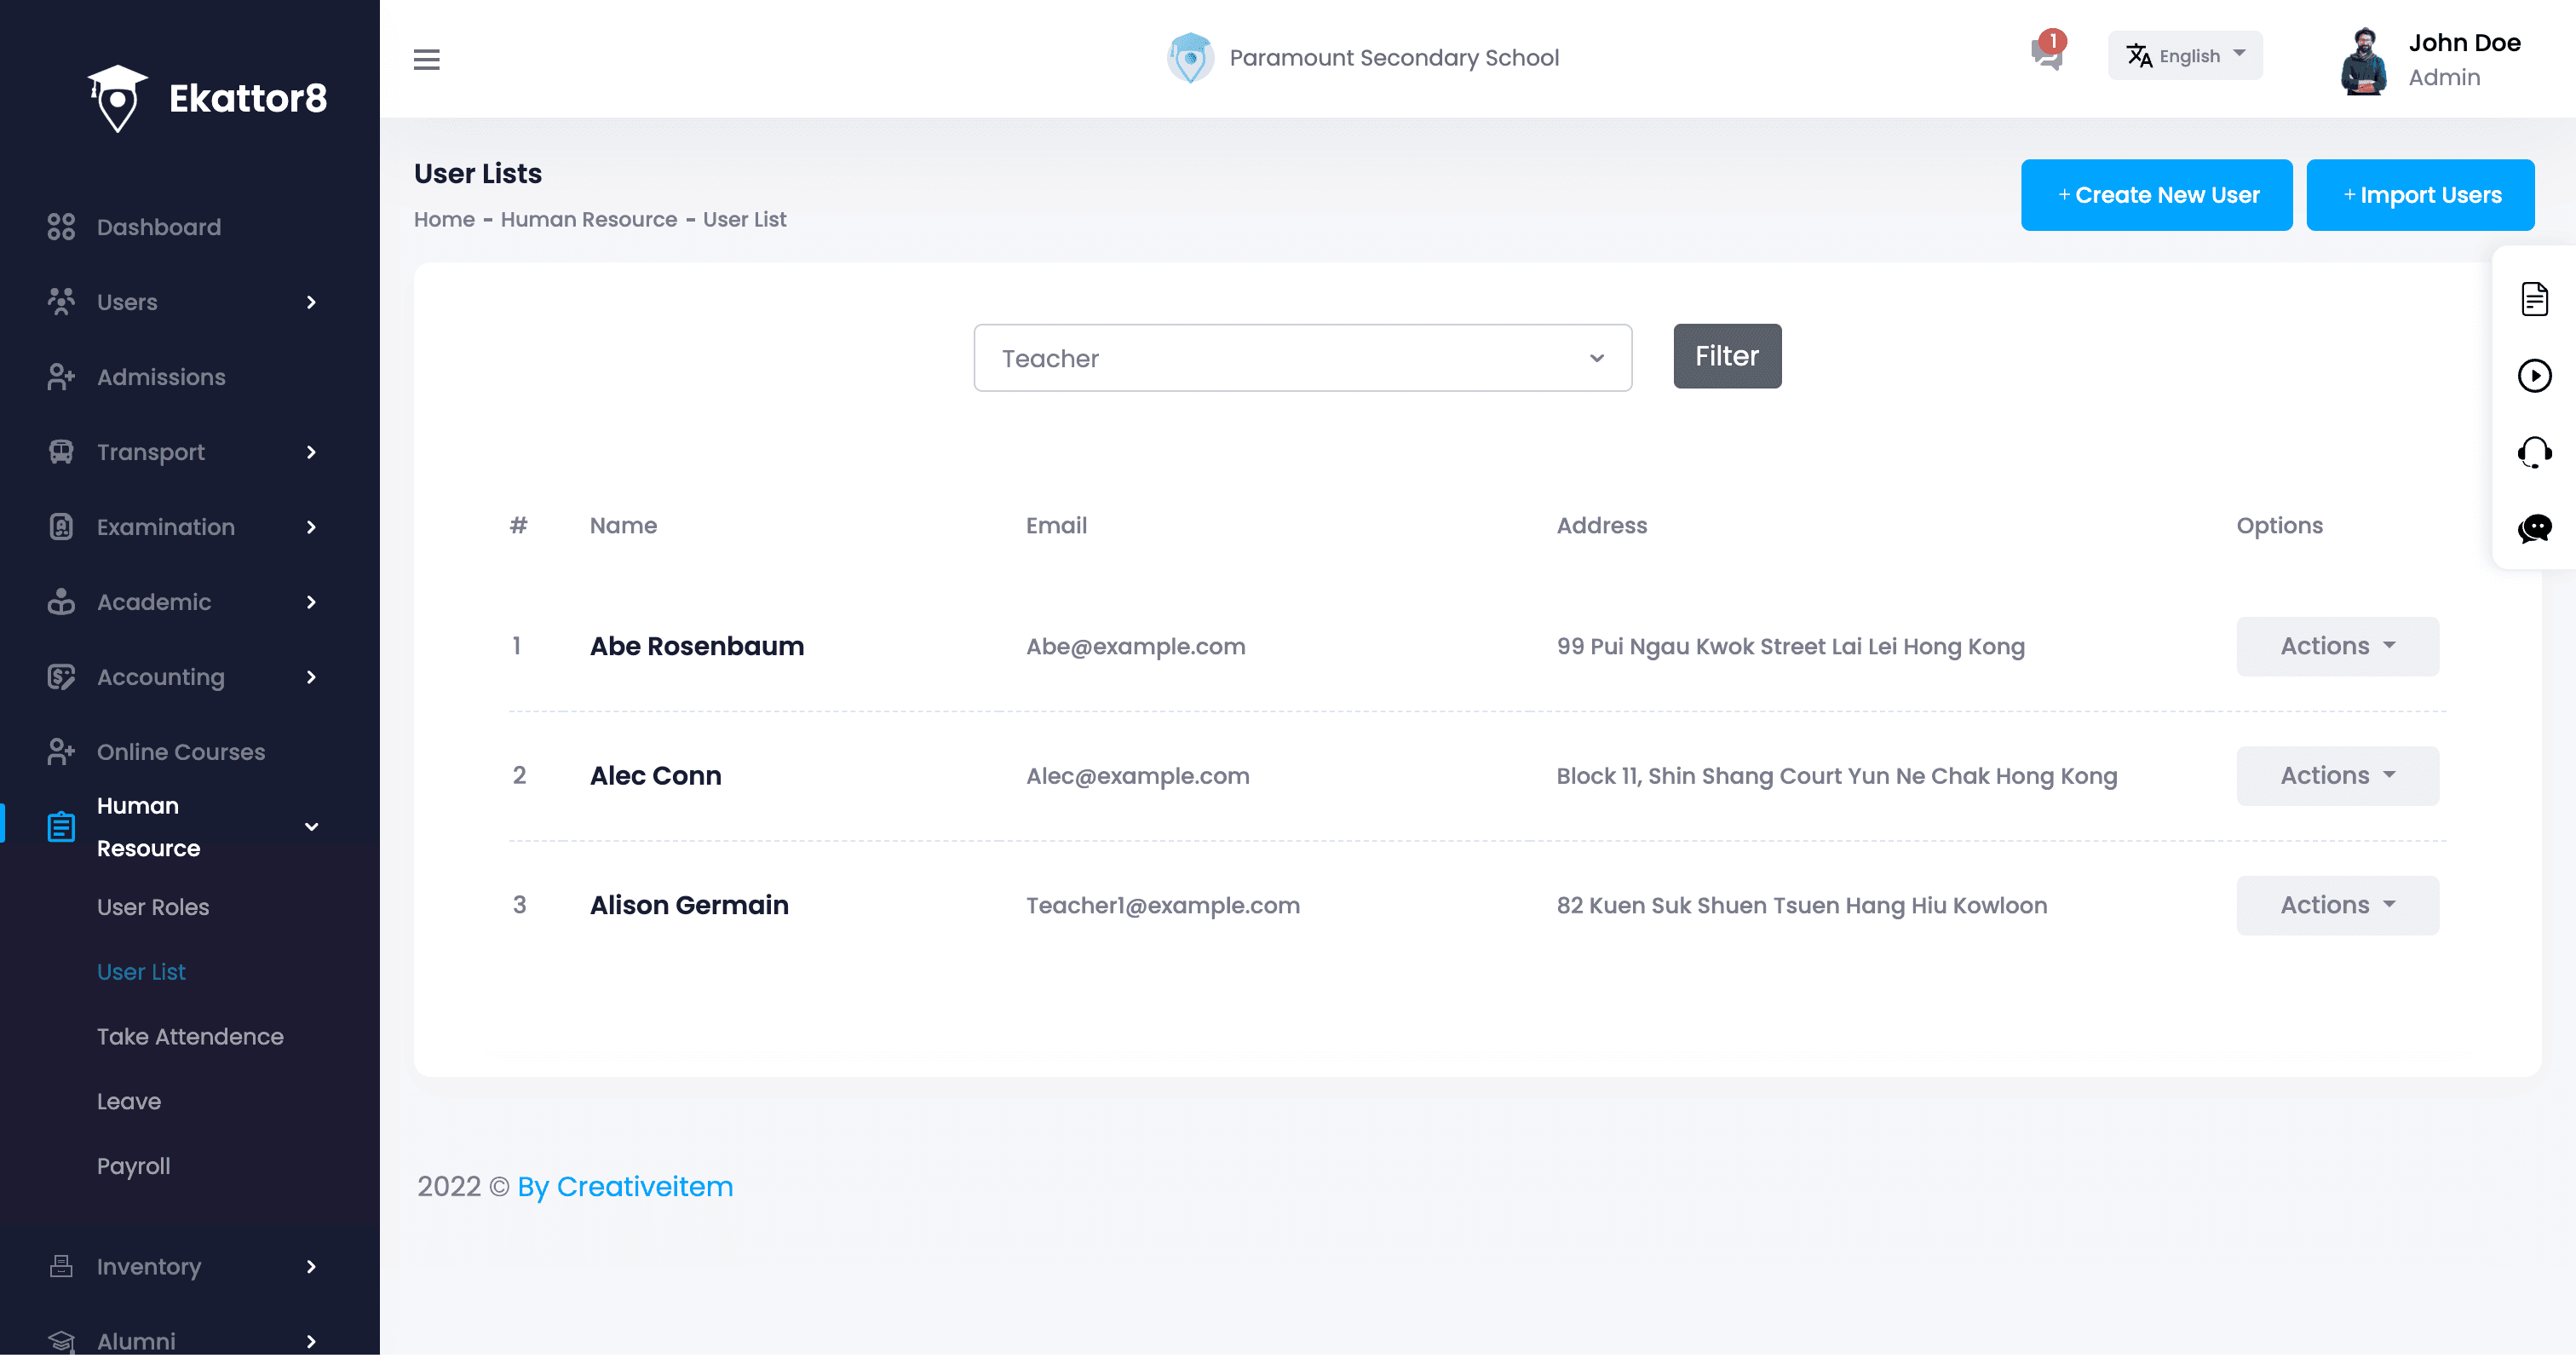Expand the Examination sidebar section
2576x1370 pixels.
tap(165, 527)
